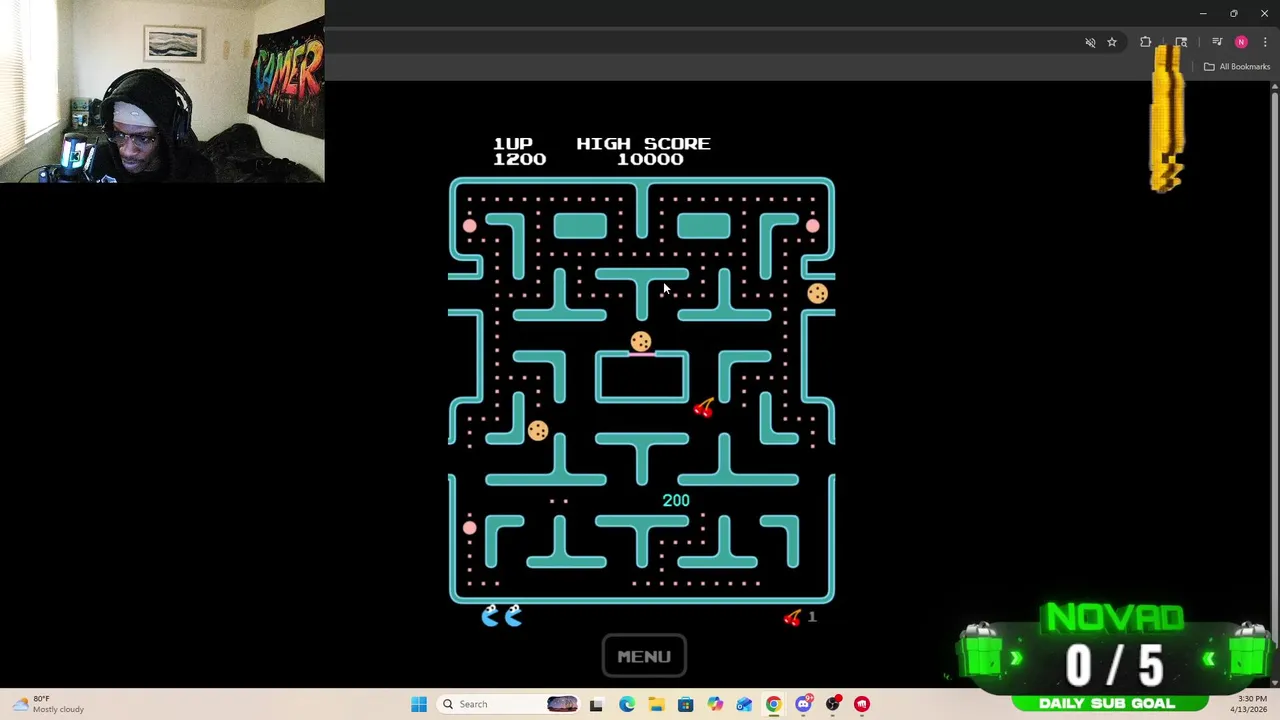The height and width of the screenshot is (720, 1280).
Task: Open Task View from the taskbar
Action: [596, 704]
